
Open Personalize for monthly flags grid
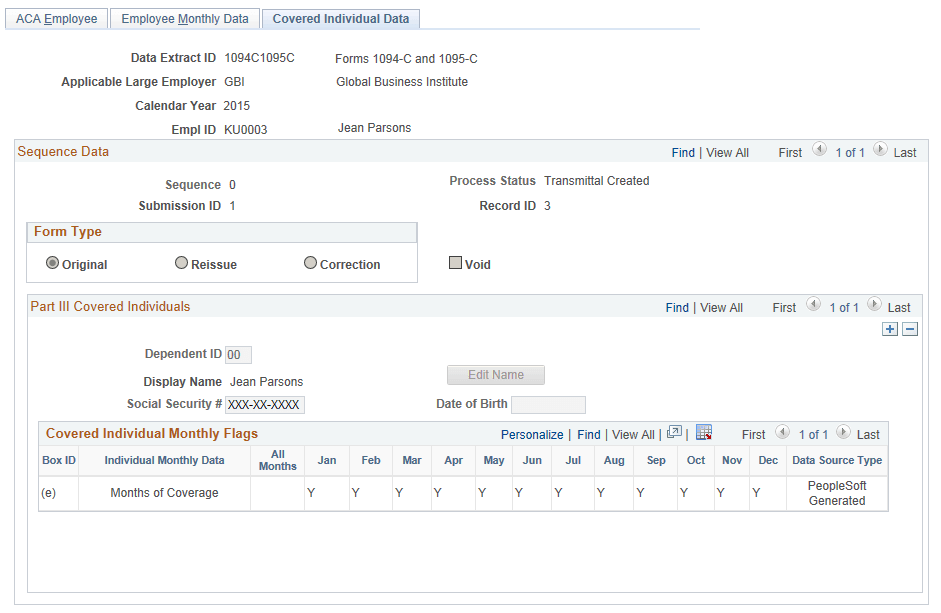point(532,434)
